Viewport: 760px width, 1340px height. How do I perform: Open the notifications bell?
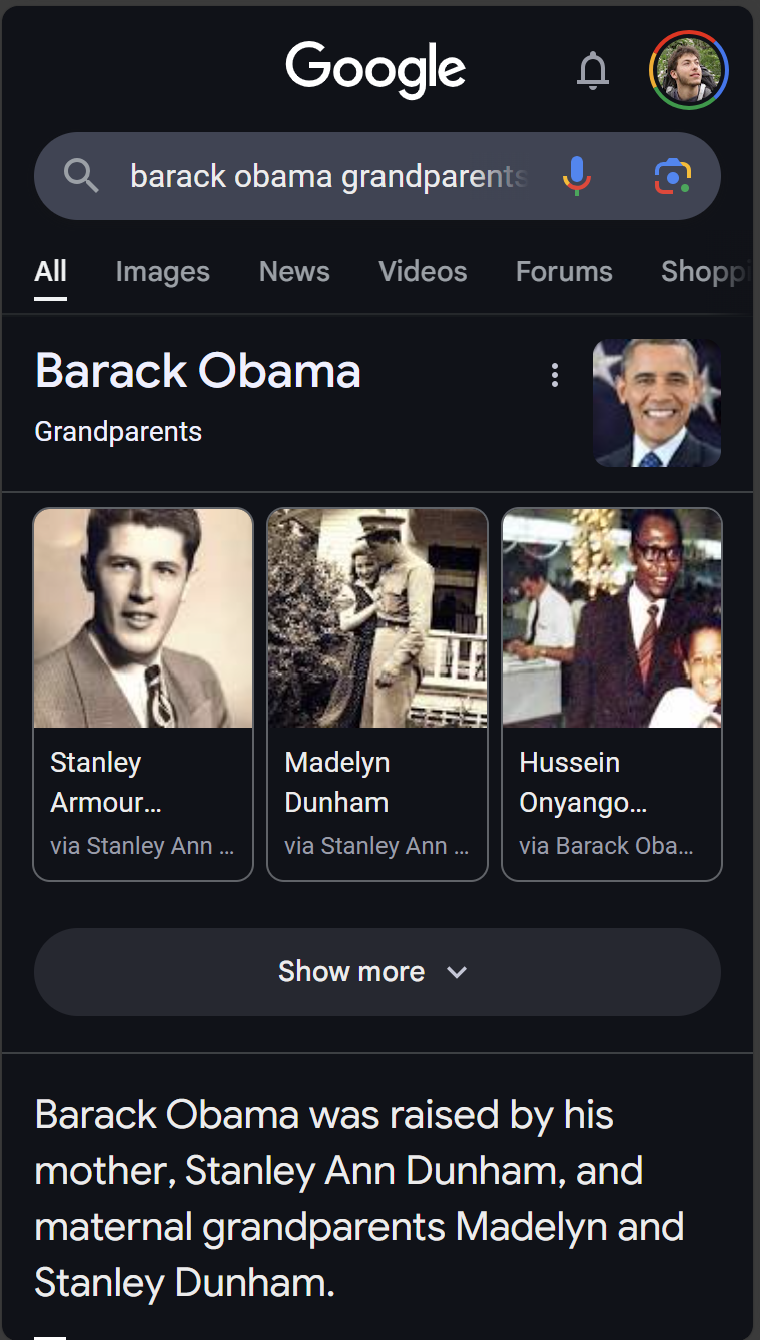pos(593,70)
